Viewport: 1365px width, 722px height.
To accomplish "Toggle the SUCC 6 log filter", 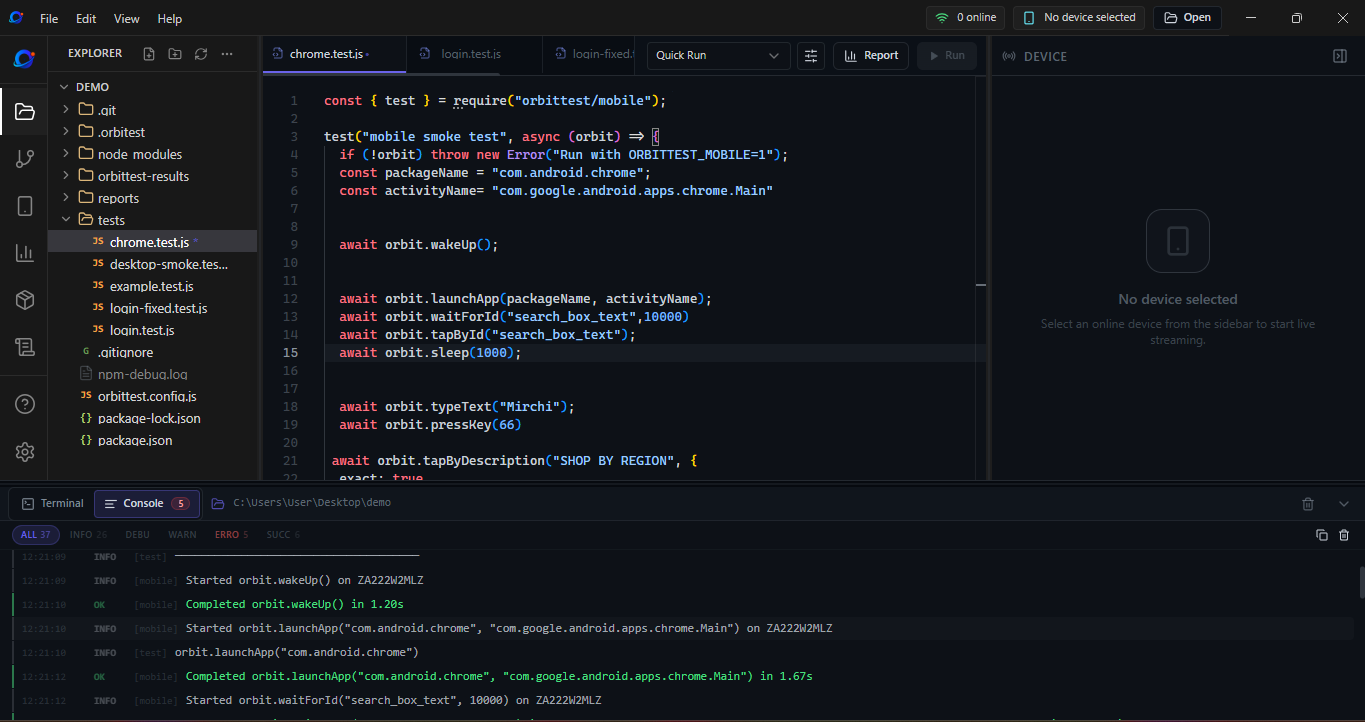I will click(283, 535).
